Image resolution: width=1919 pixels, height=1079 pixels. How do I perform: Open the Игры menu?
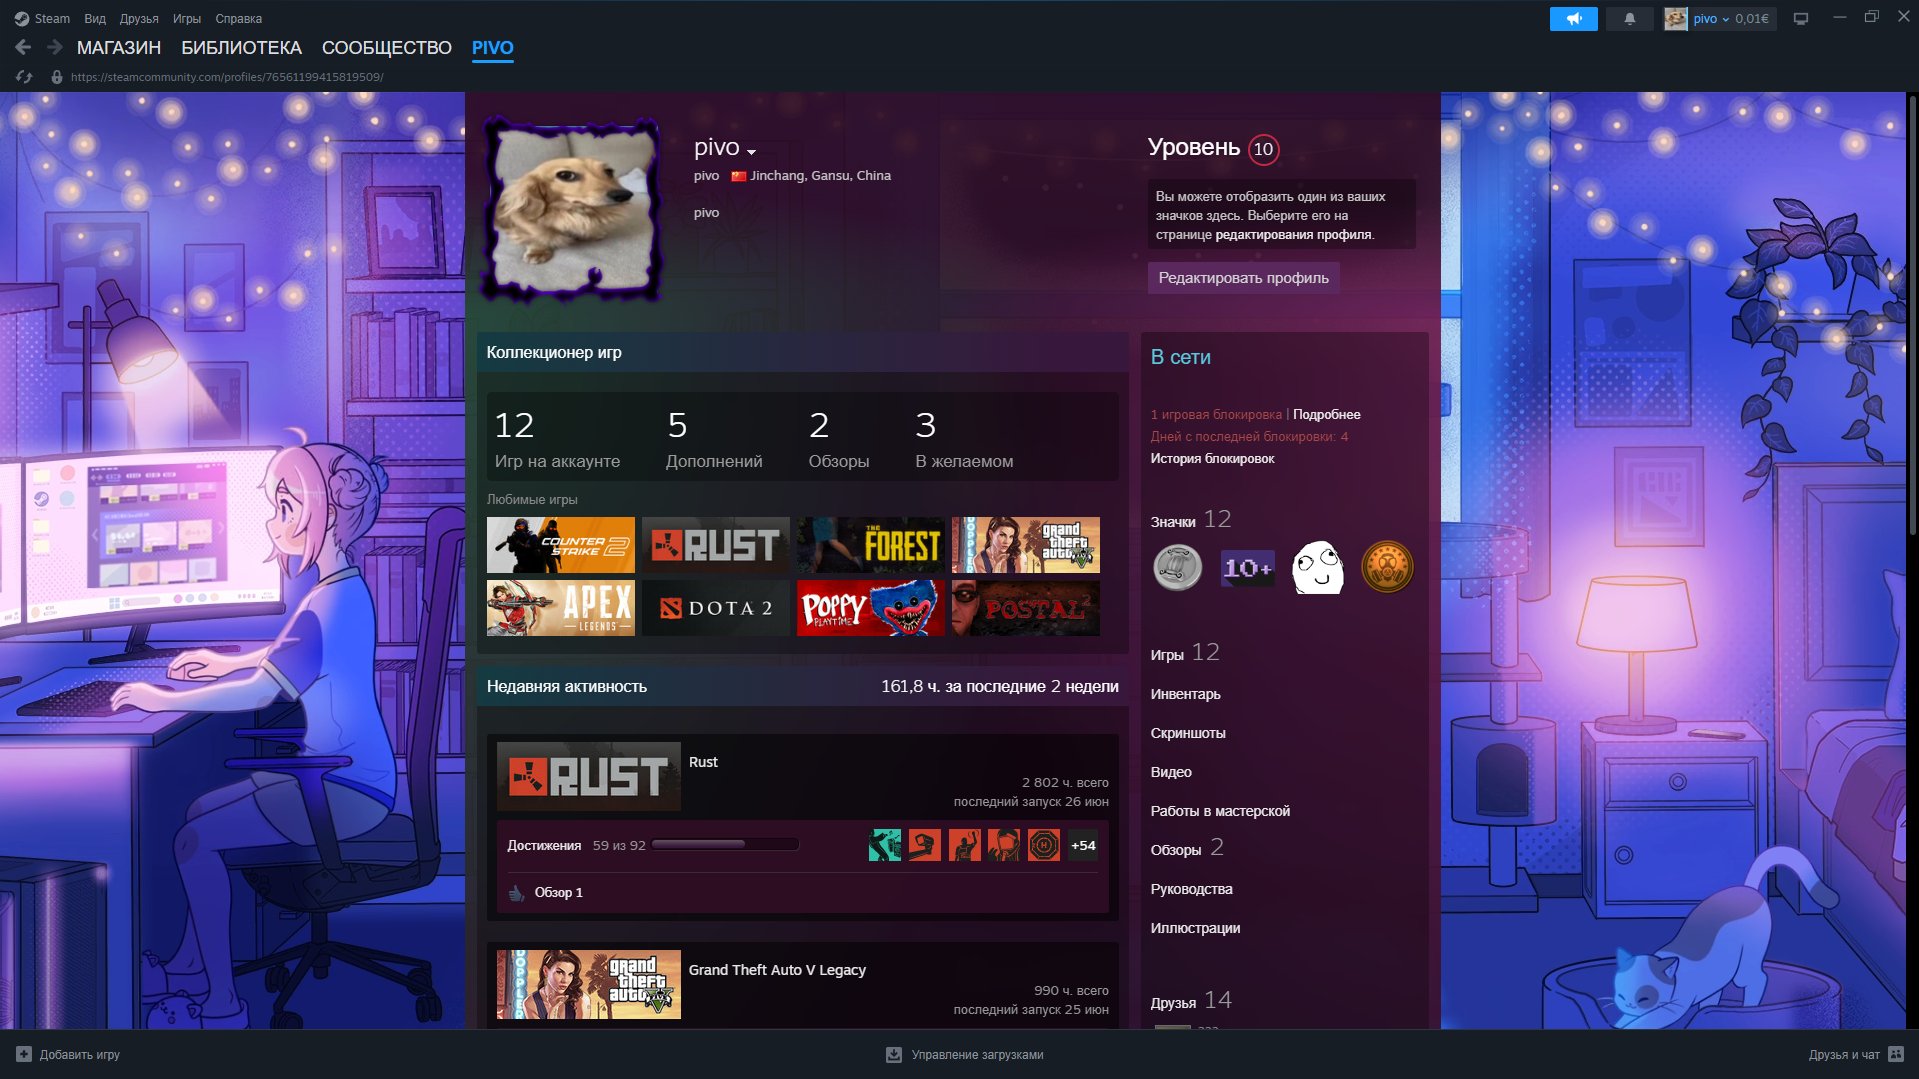click(x=187, y=19)
